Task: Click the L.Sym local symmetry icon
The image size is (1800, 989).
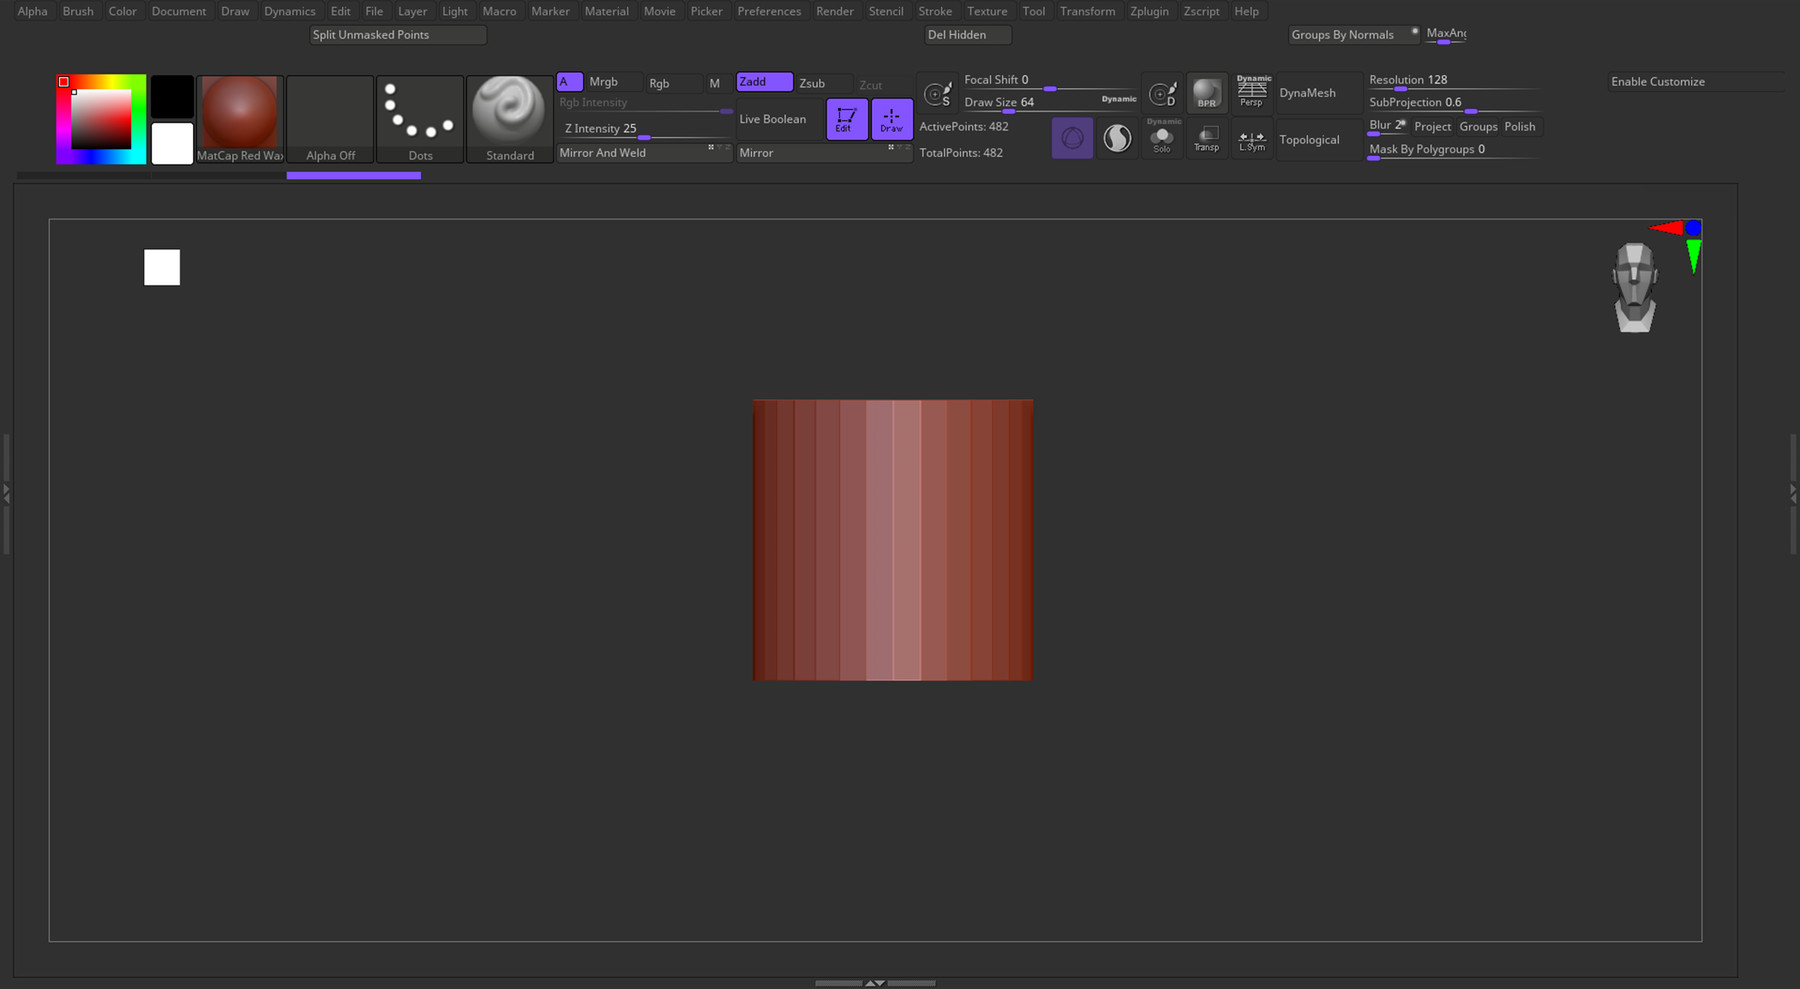Action: coord(1252,139)
